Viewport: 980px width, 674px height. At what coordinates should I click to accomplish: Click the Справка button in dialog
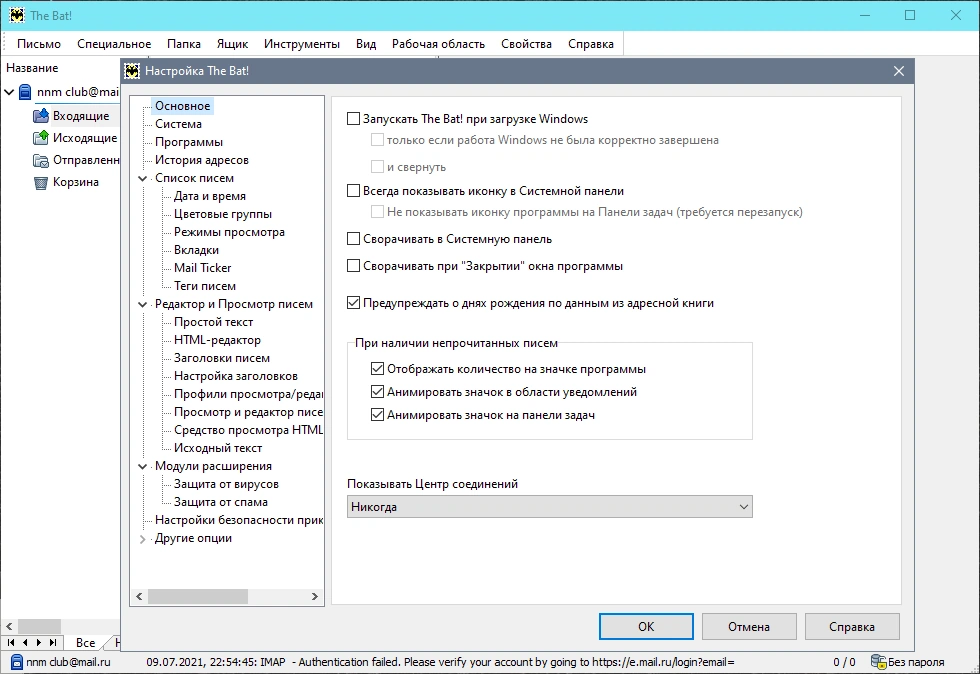852,626
